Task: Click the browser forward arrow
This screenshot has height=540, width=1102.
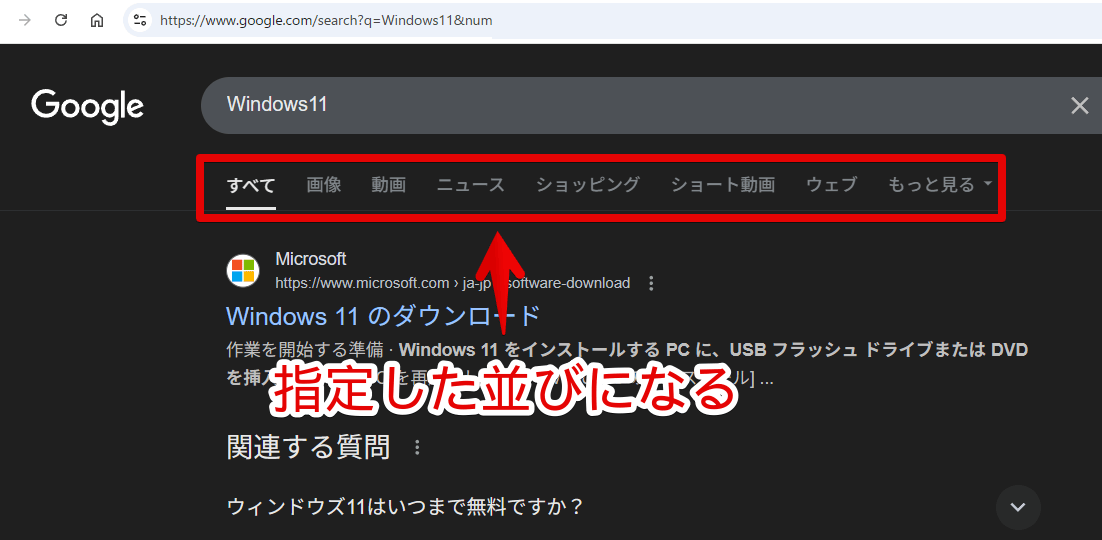Action: 25,20
